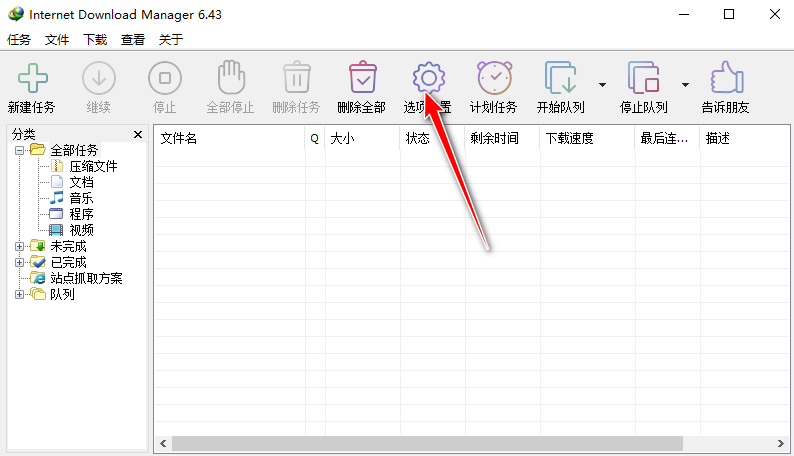Viewport: 794px width, 456px height.
Task: Open the 开始队列 dropdown arrow
Action: pos(602,85)
